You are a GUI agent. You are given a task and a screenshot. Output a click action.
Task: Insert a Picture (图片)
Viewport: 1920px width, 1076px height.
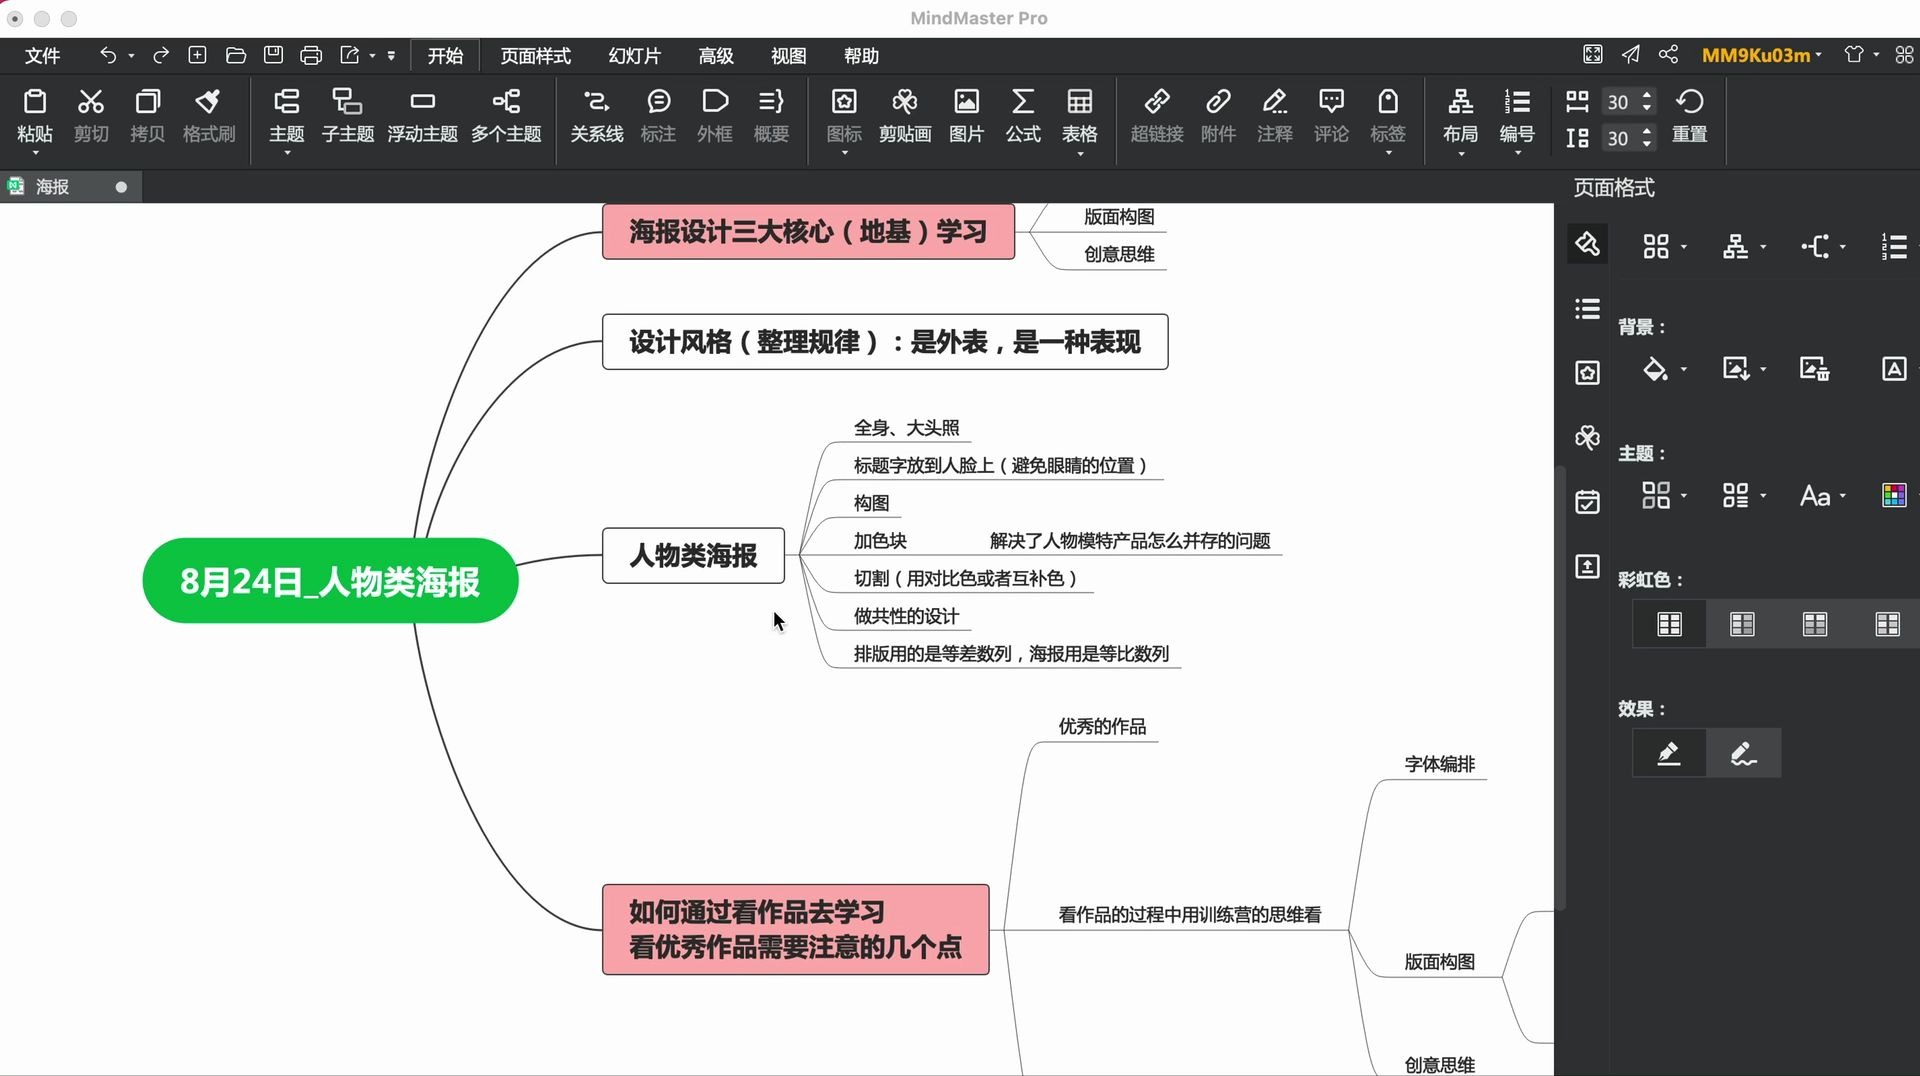tap(966, 116)
